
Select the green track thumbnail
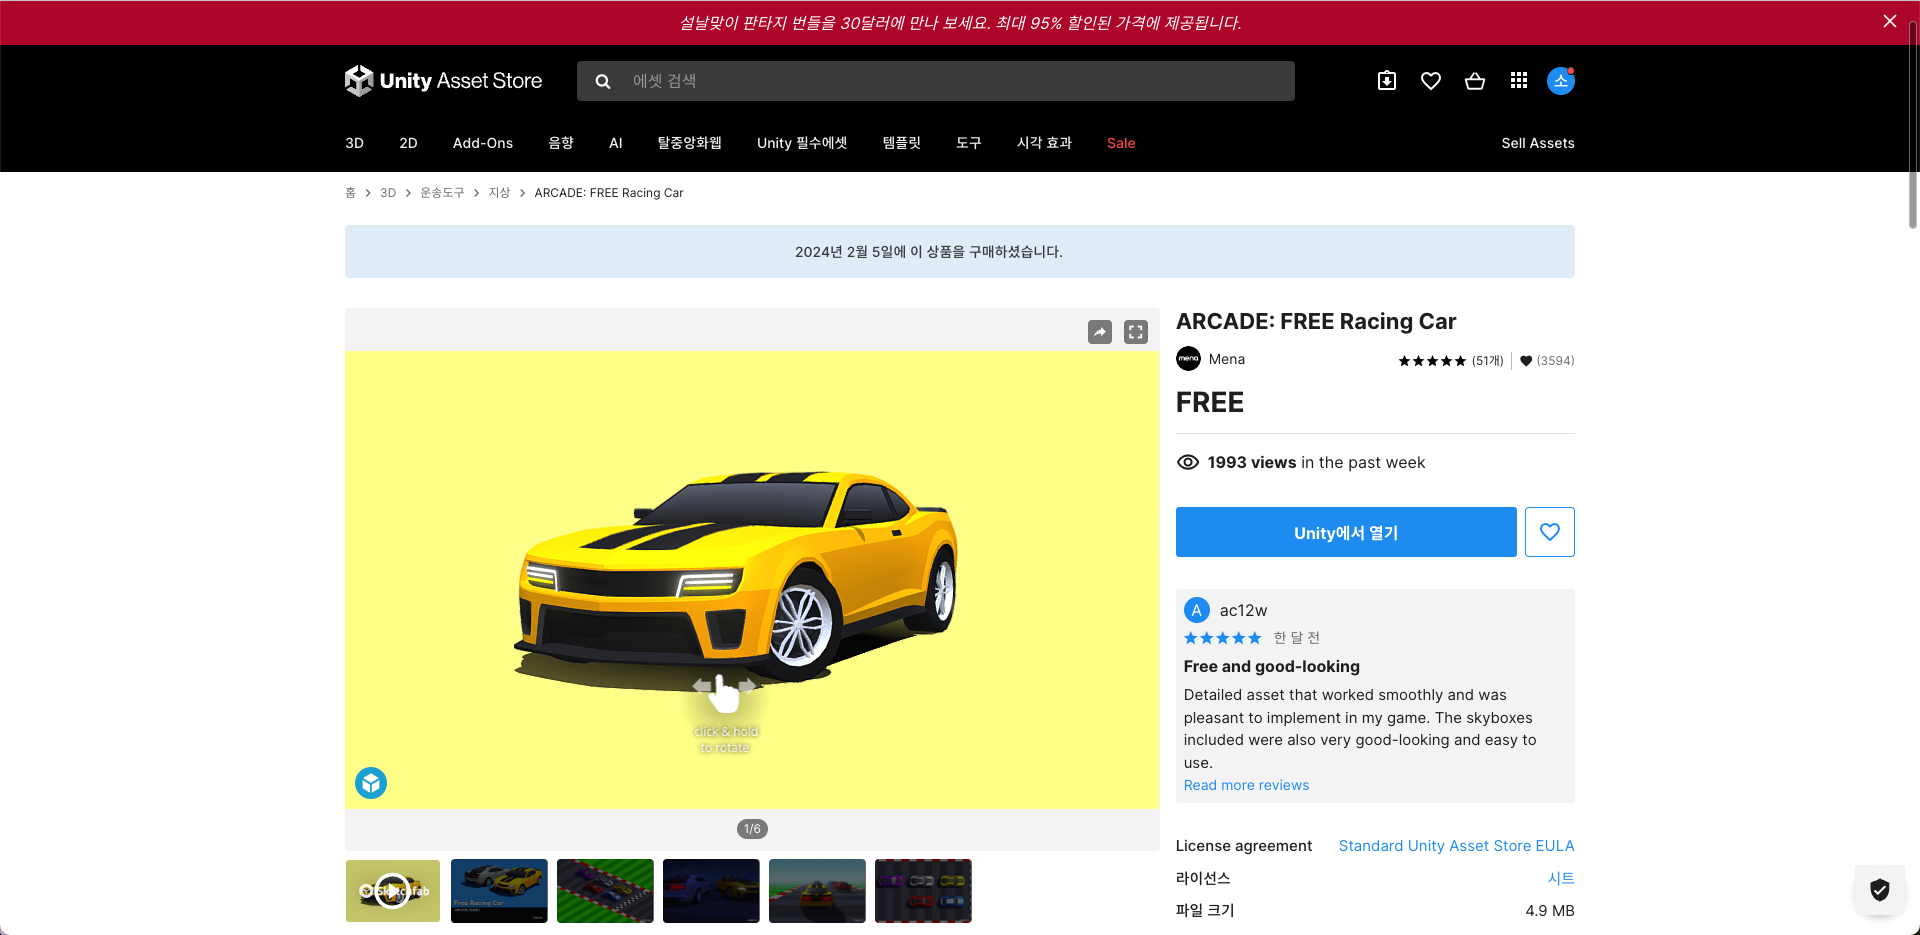click(x=605, y=891)
